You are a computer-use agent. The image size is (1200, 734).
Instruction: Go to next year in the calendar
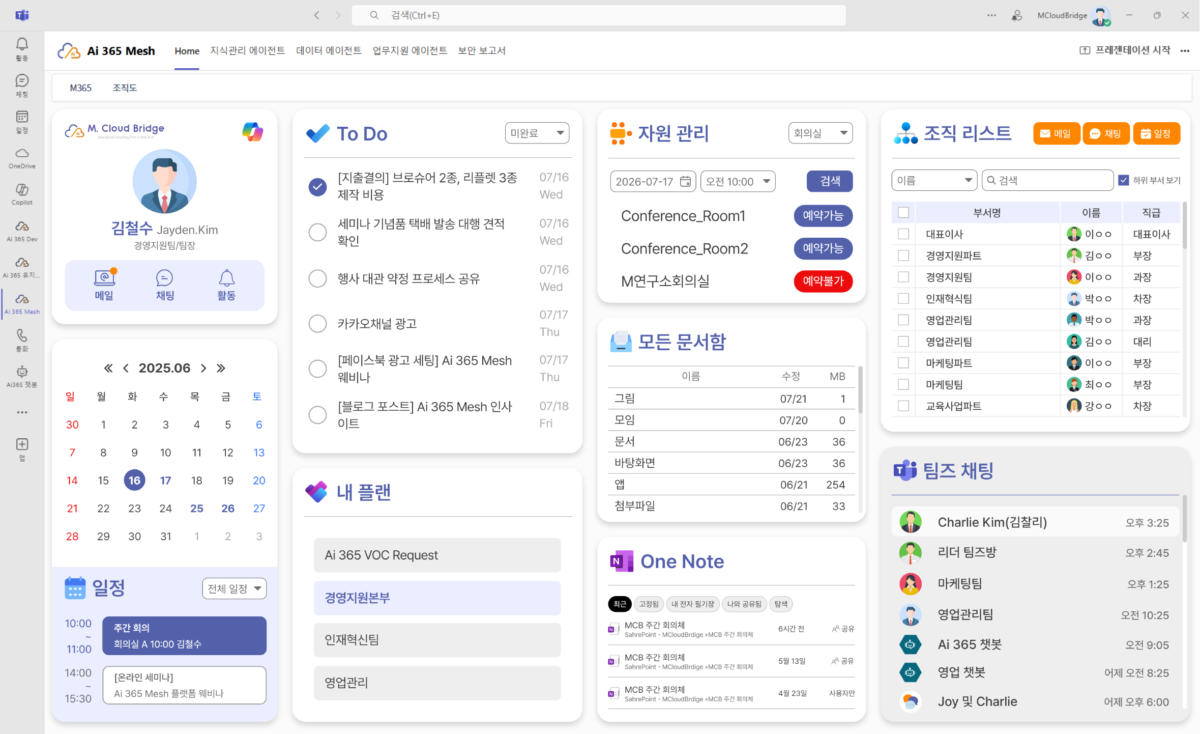pyautogui.click(x=221, y=368)
